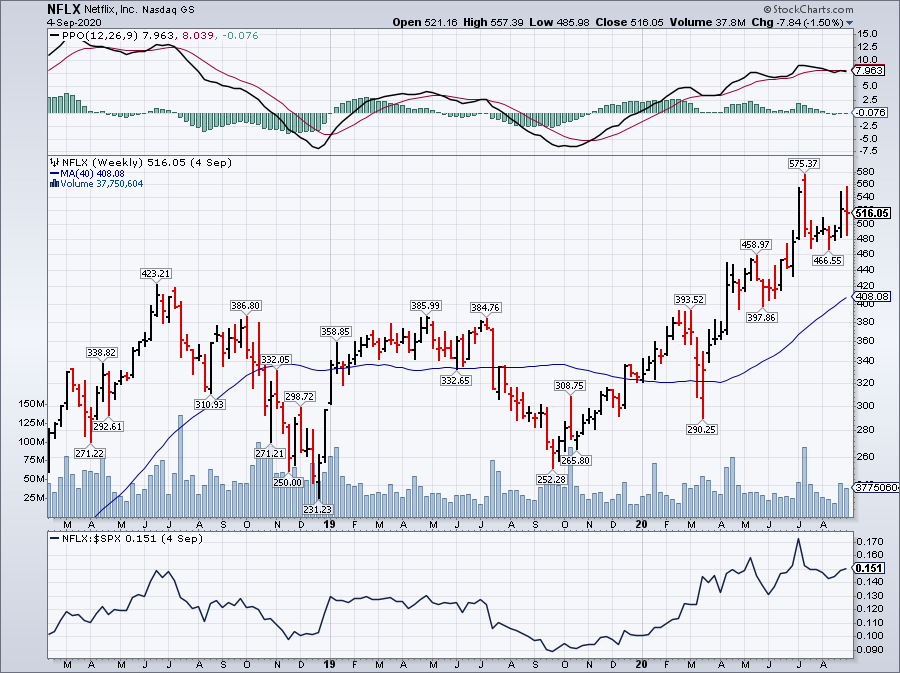Click the 338.82 high price label
The height and width of the screenshot is (673, 900).
pyautogui.click(x=102, y=352)
